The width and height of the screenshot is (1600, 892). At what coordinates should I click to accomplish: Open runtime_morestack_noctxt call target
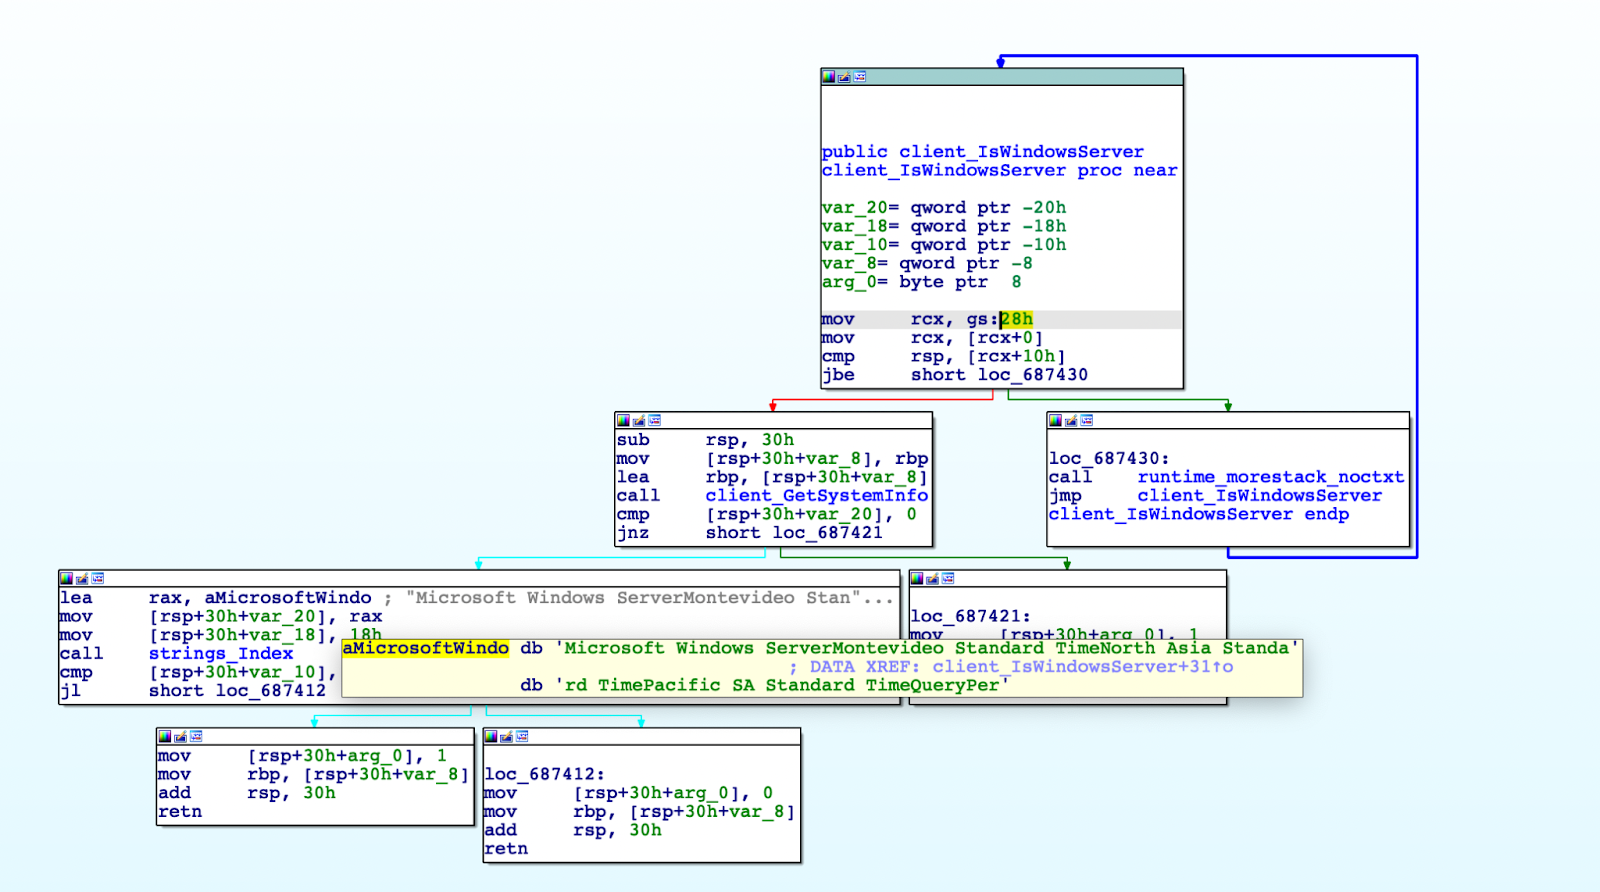coord(1270,478)
